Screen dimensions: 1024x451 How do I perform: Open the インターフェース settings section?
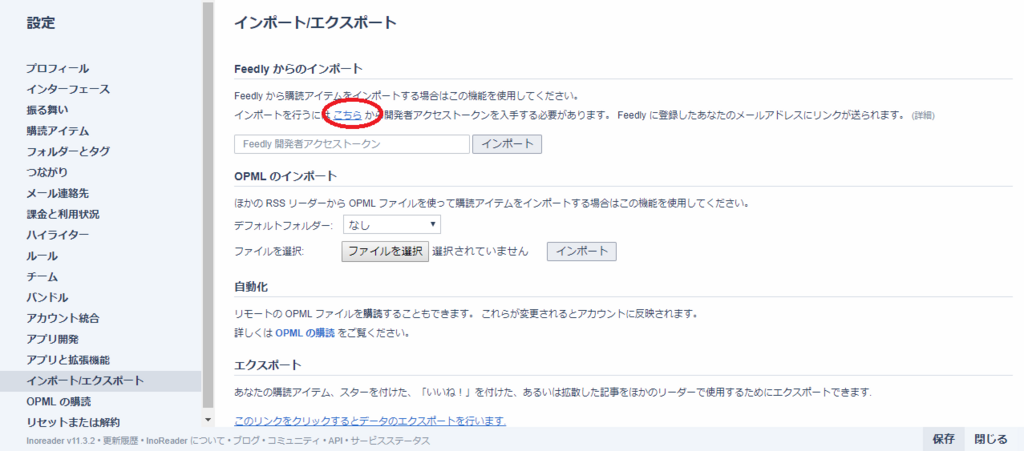pos(68,89)
